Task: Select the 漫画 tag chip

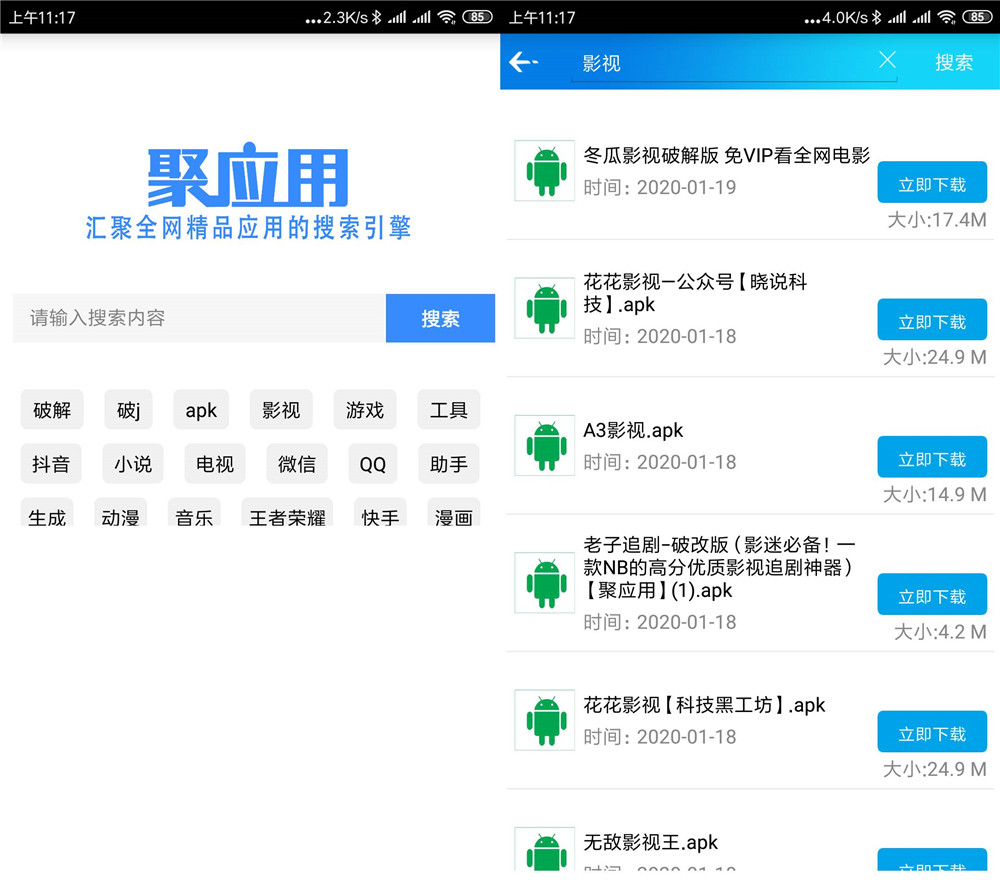Action: tap(453, 515)
